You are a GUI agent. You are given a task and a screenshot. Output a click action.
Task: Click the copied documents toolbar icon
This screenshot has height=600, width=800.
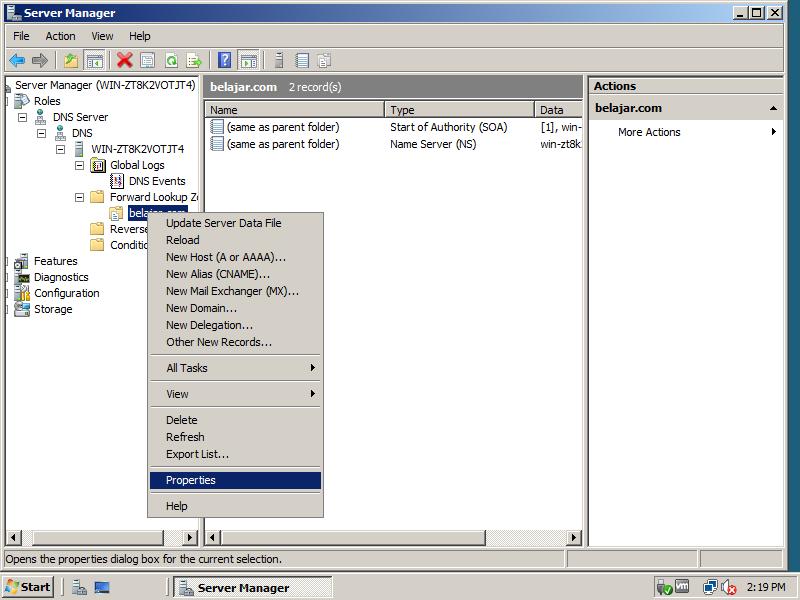pyautogui.click(x=325, y=61)
